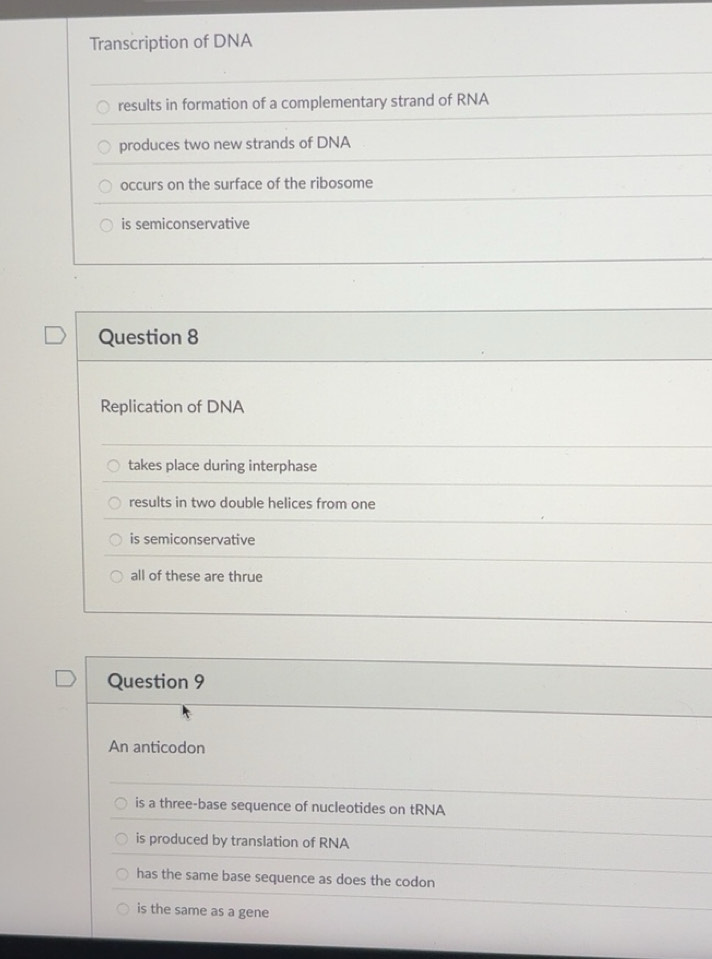Click the Question 8 heading
Screen dimensions: 712x959
(x=148, y=337)
